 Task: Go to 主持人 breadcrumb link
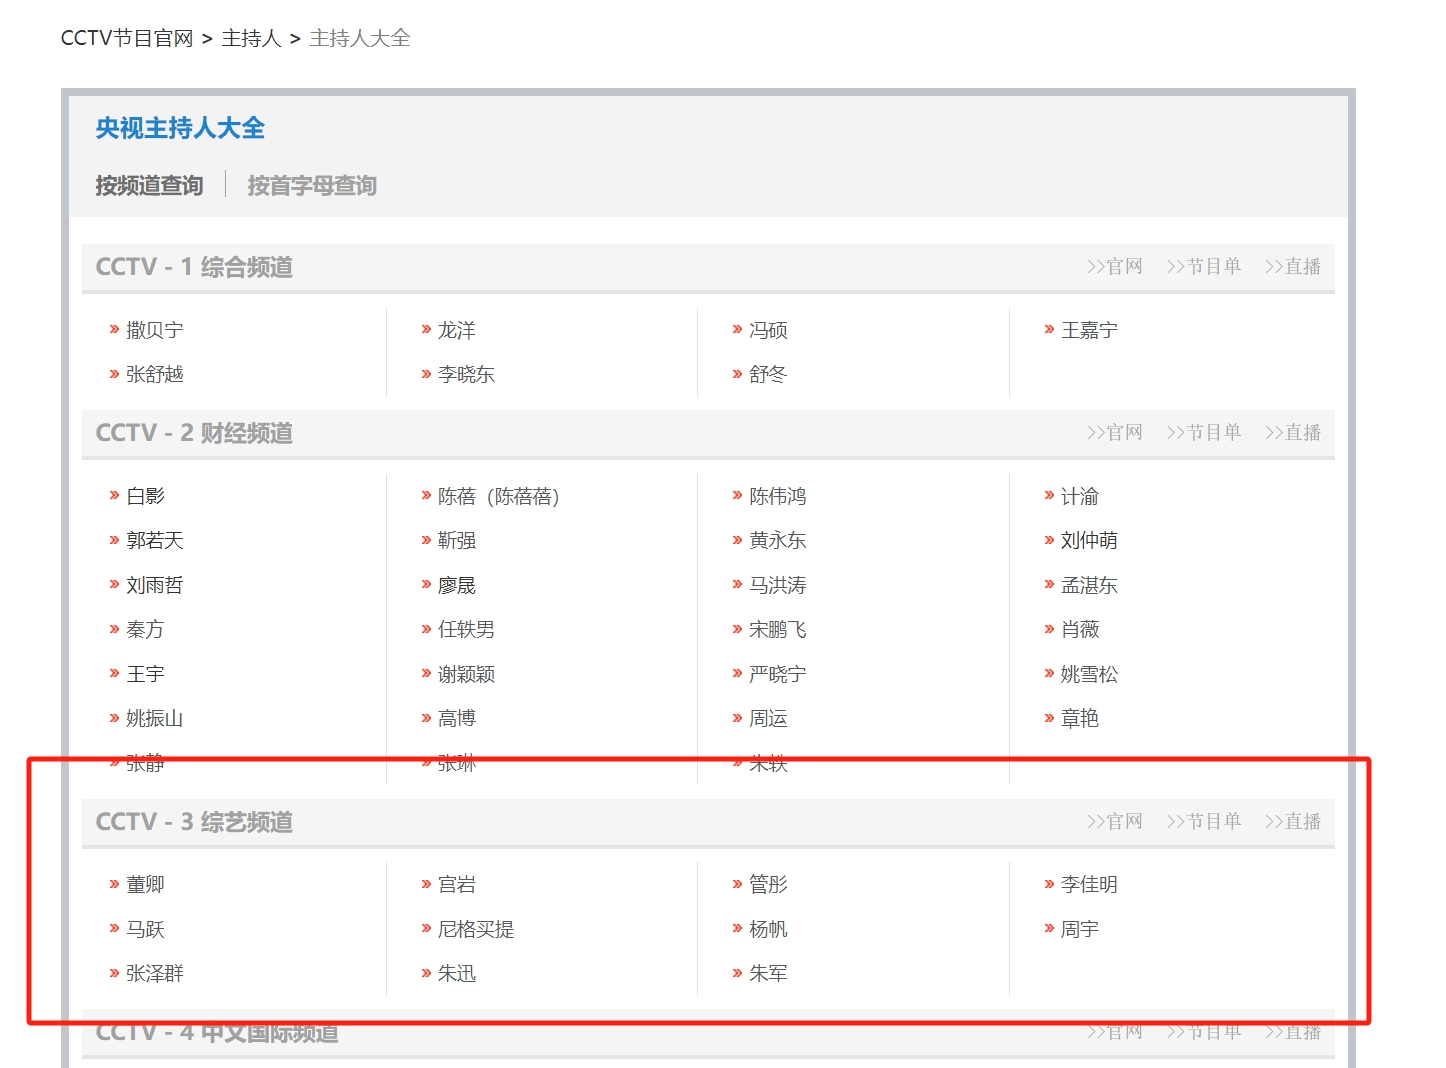pyautogui.click(x=251, y=38)
